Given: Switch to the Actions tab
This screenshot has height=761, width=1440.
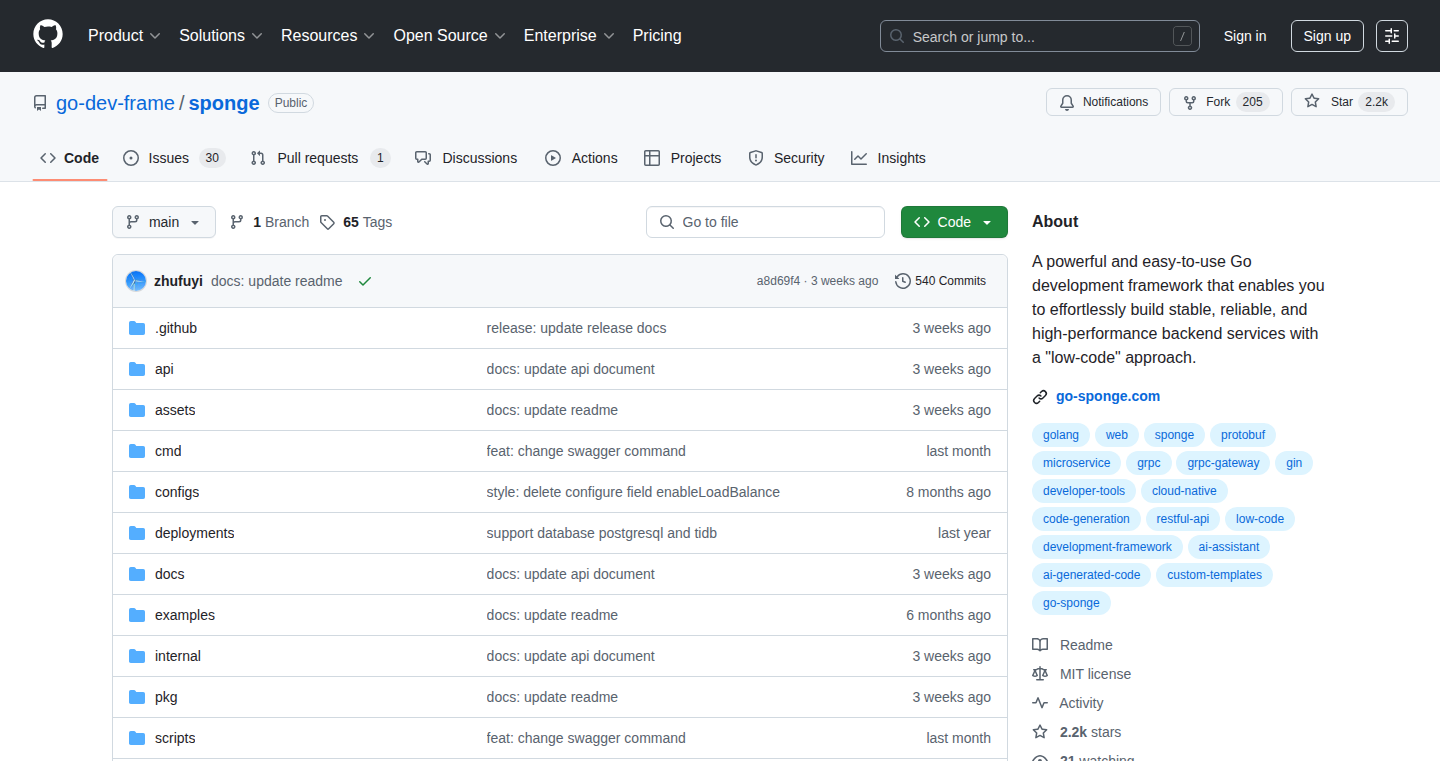Looking at the screenshot, I should tap(581, 158).
